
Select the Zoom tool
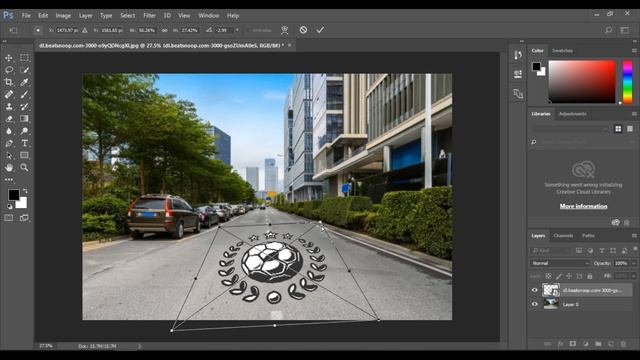[x=24, y=167]
